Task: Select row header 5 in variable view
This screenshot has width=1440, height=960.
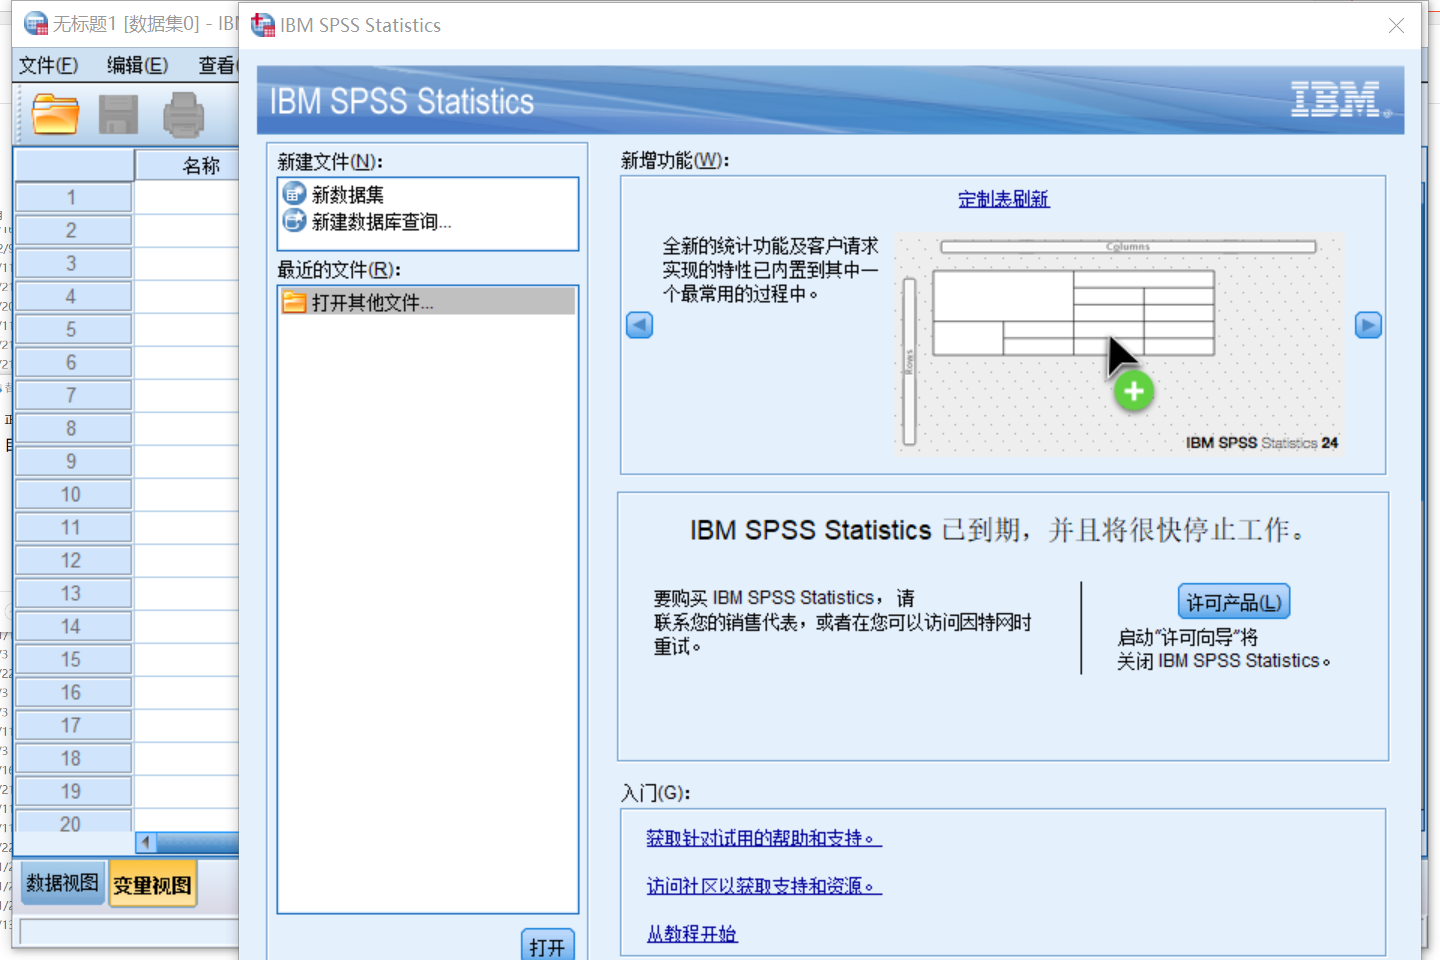Action: click(73, 330)
